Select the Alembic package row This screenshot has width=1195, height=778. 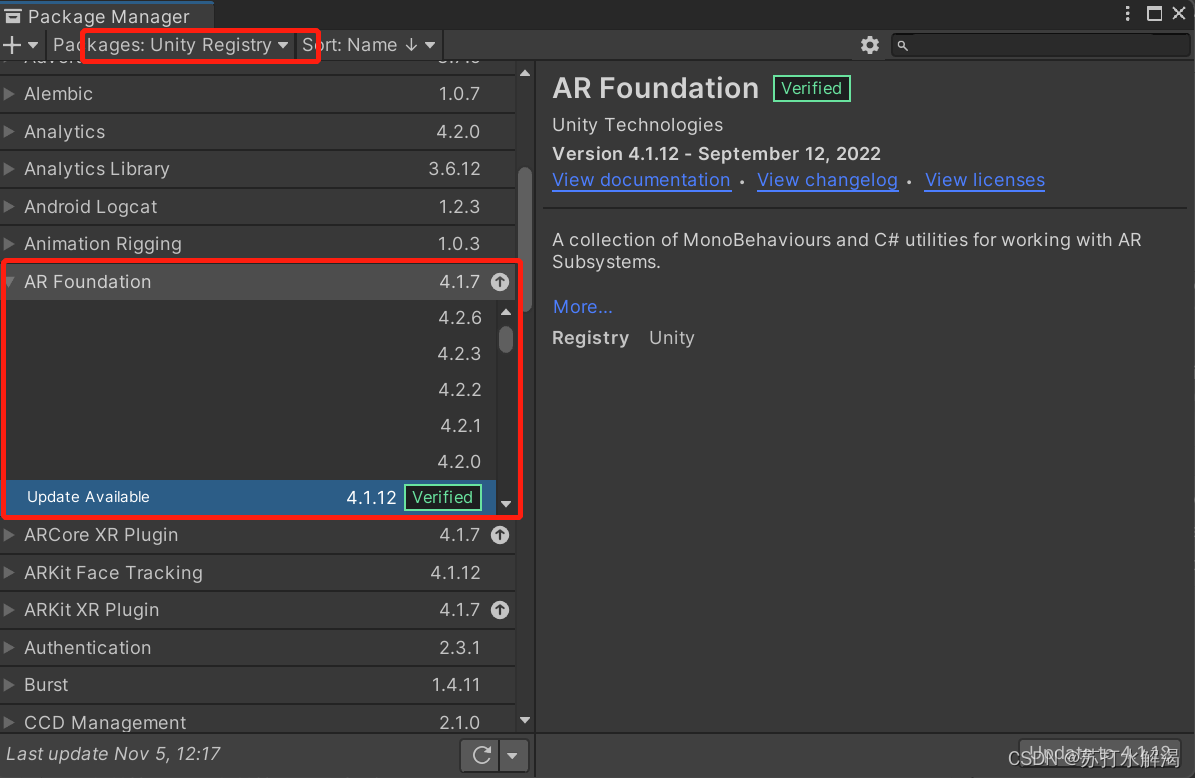coord(258,94)
